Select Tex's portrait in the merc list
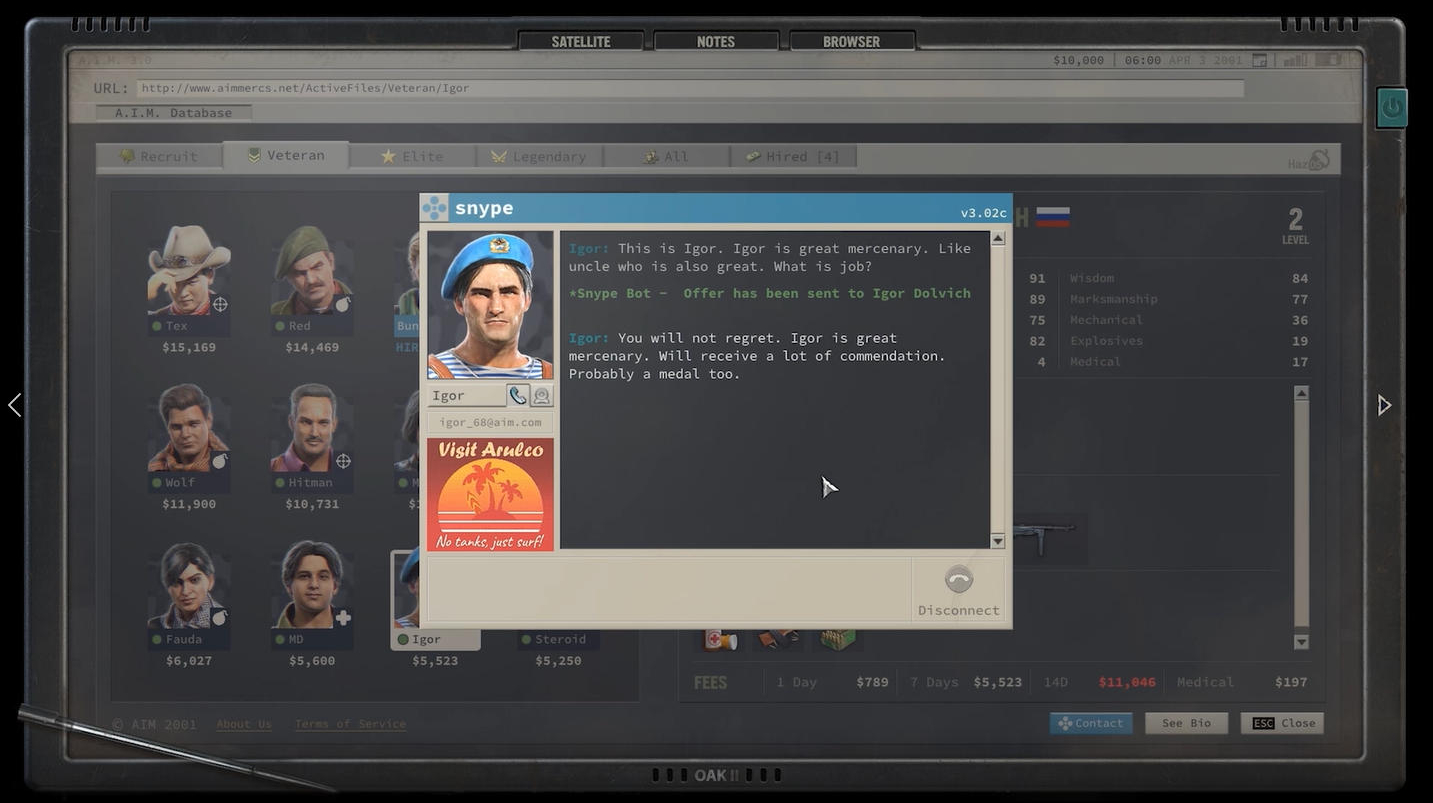 (x=188, y=270)
